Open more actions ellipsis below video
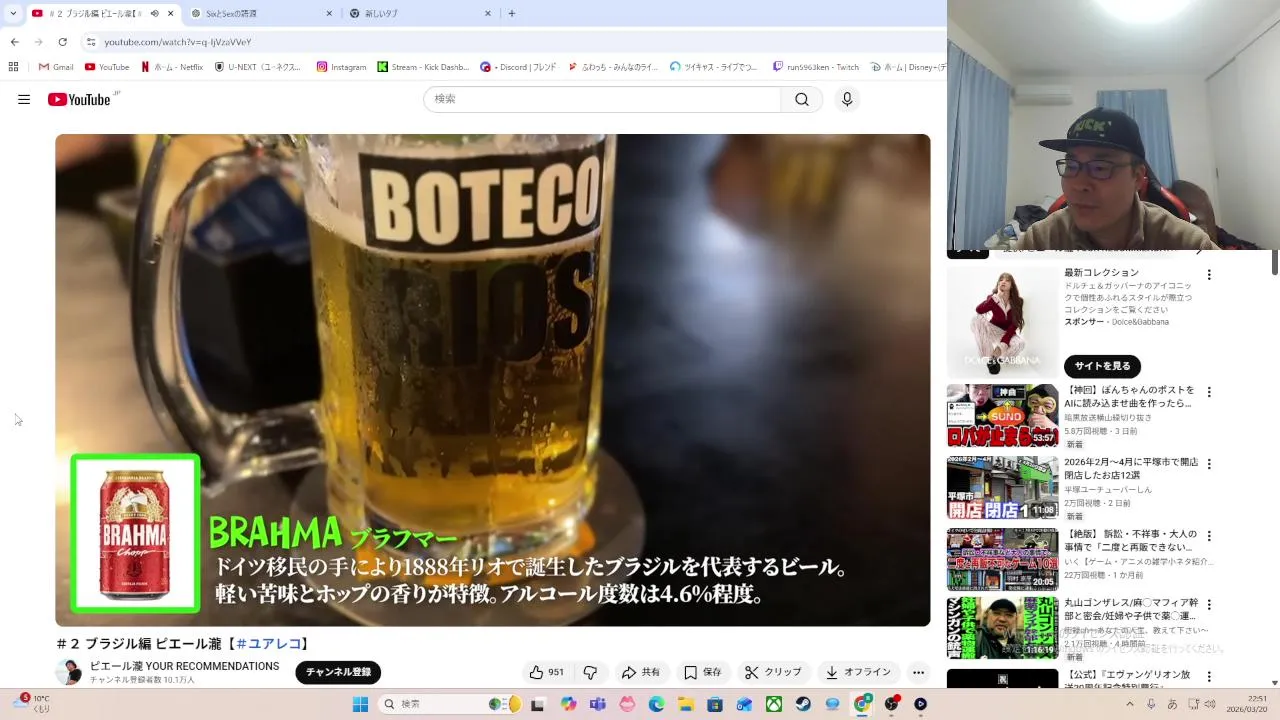1280x720 pixels. (918, 673)
